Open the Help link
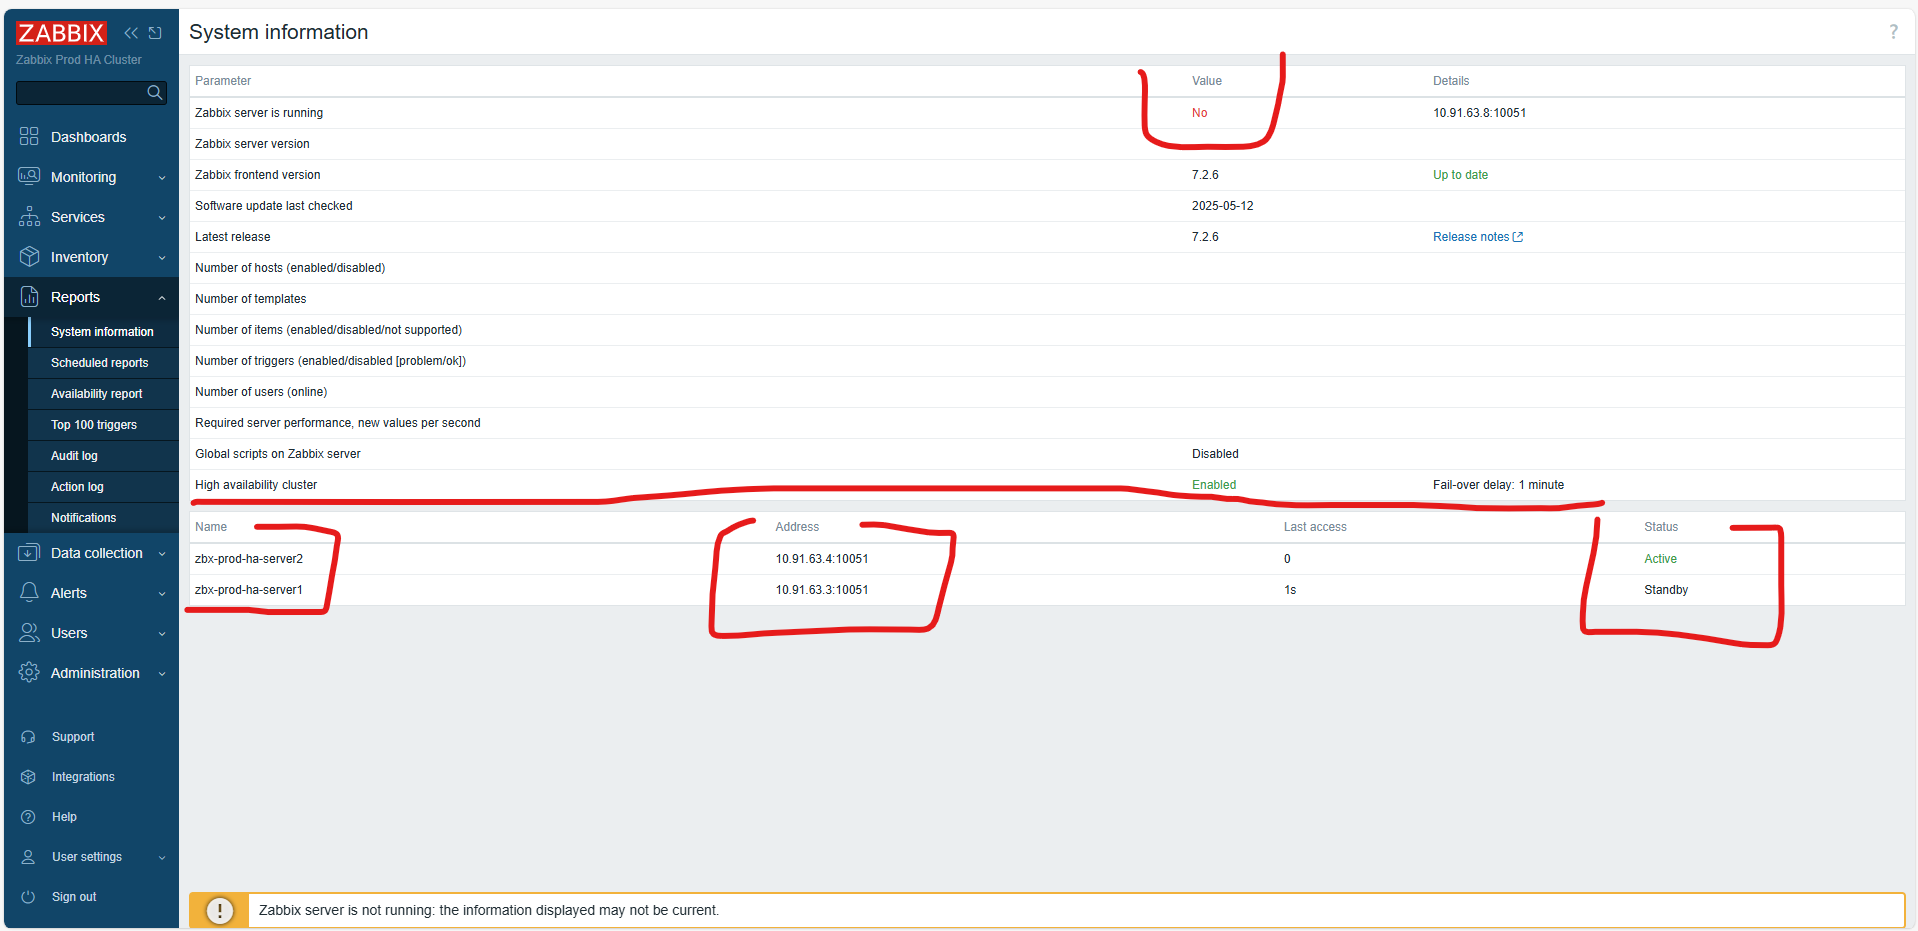Viewport: 1918px width, 931px height. click(x=64, y=817)
